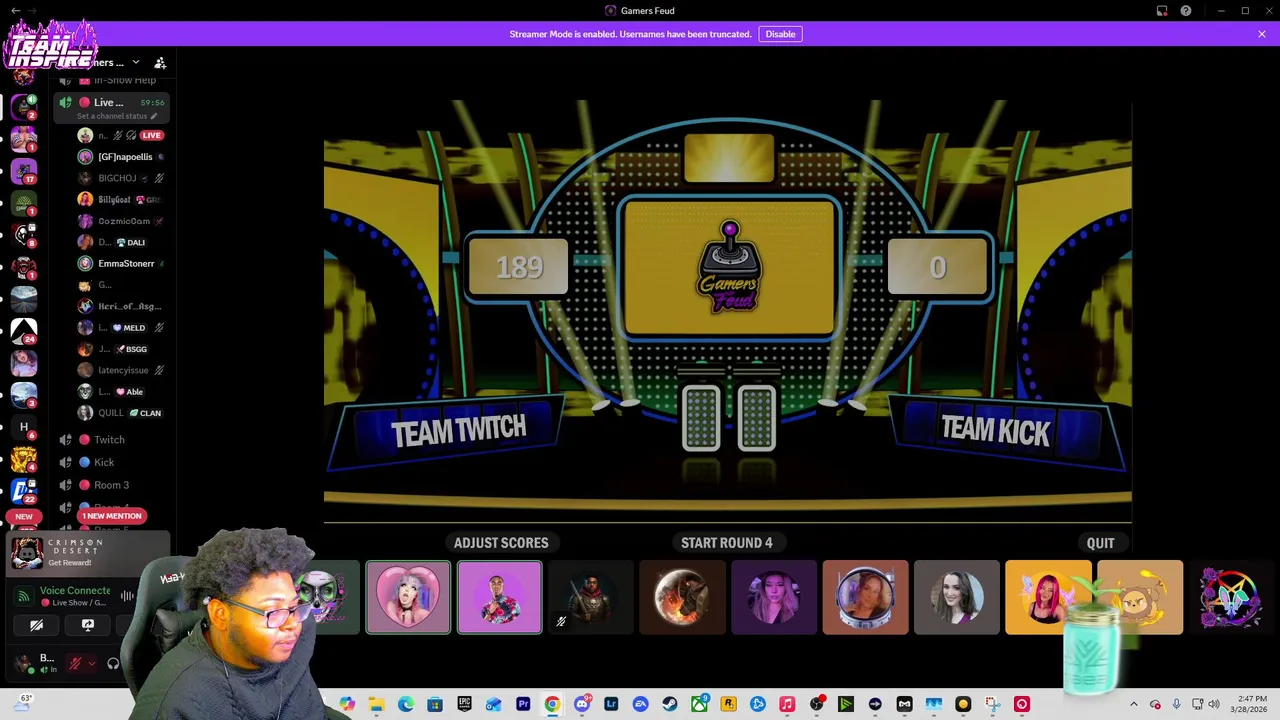The width and height of the screenshot is (1280, 720).
Task: Click the Gamers Feud center logo
Action: 729,268
